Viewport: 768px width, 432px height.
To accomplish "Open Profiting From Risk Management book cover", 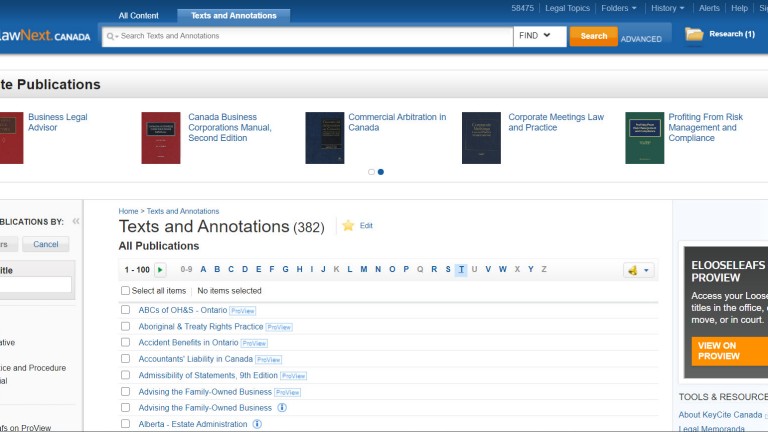I will (x=645, y=138).
